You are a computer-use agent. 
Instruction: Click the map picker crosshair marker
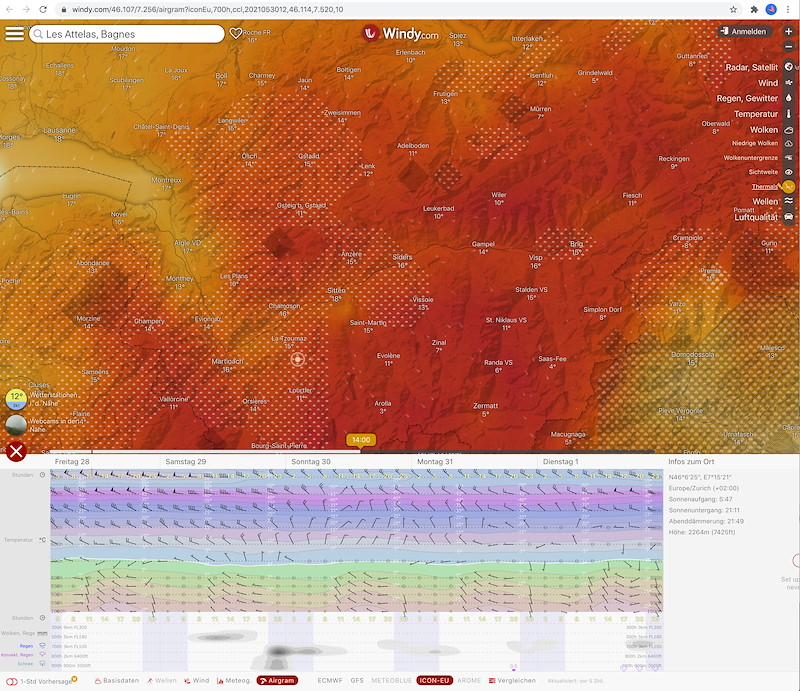click(x=297, y=359)
